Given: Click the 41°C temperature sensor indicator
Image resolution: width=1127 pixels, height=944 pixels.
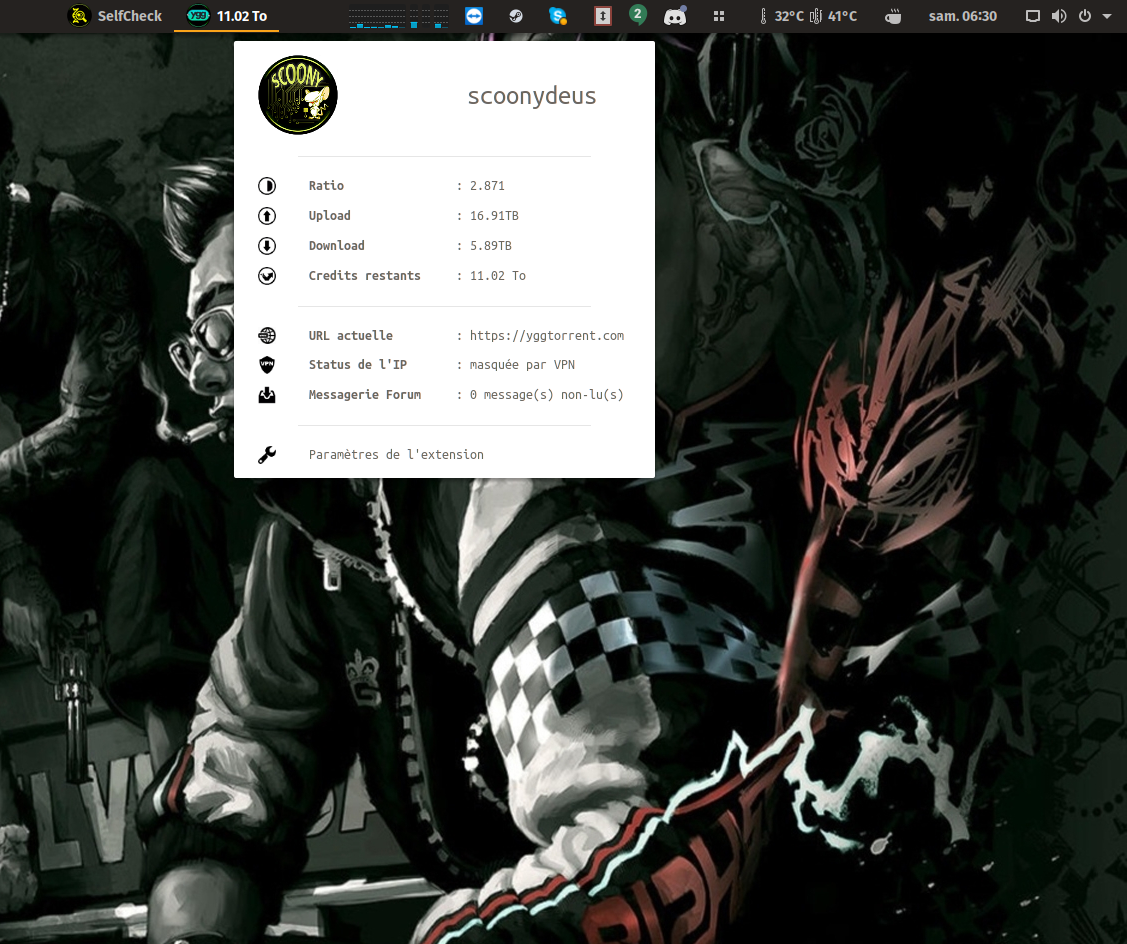Looking at the screenshot, I should (834, 16).
